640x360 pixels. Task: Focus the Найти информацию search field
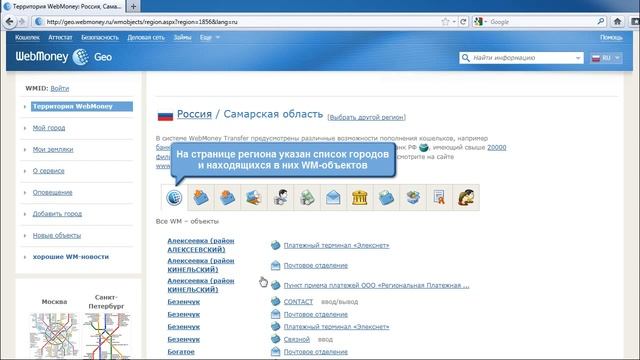point(522,58)
